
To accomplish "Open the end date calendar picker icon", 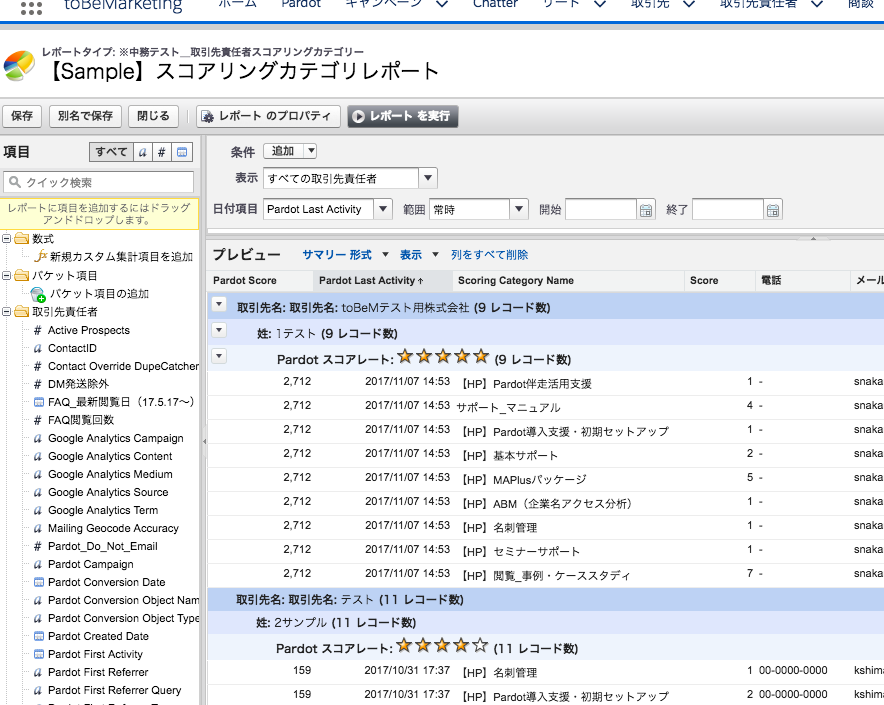I will pos(773,210).
